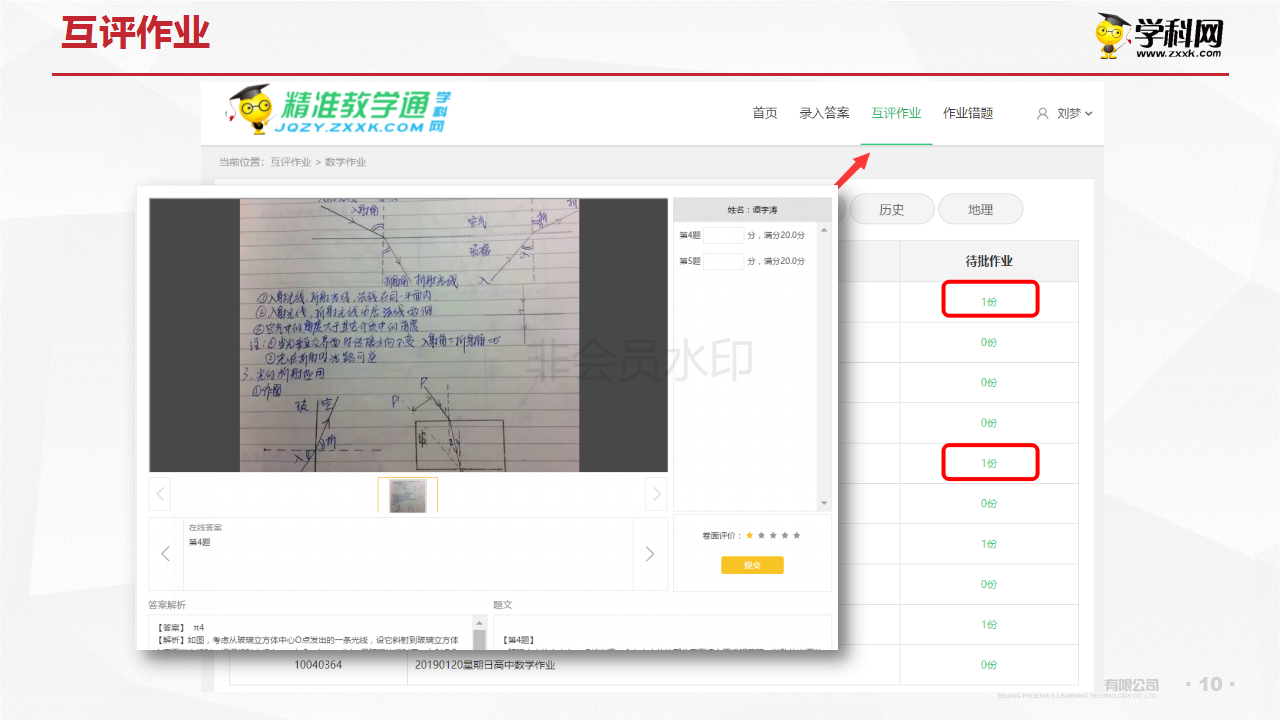Switch to 录入答案 navigation tab

pos(824,113)
